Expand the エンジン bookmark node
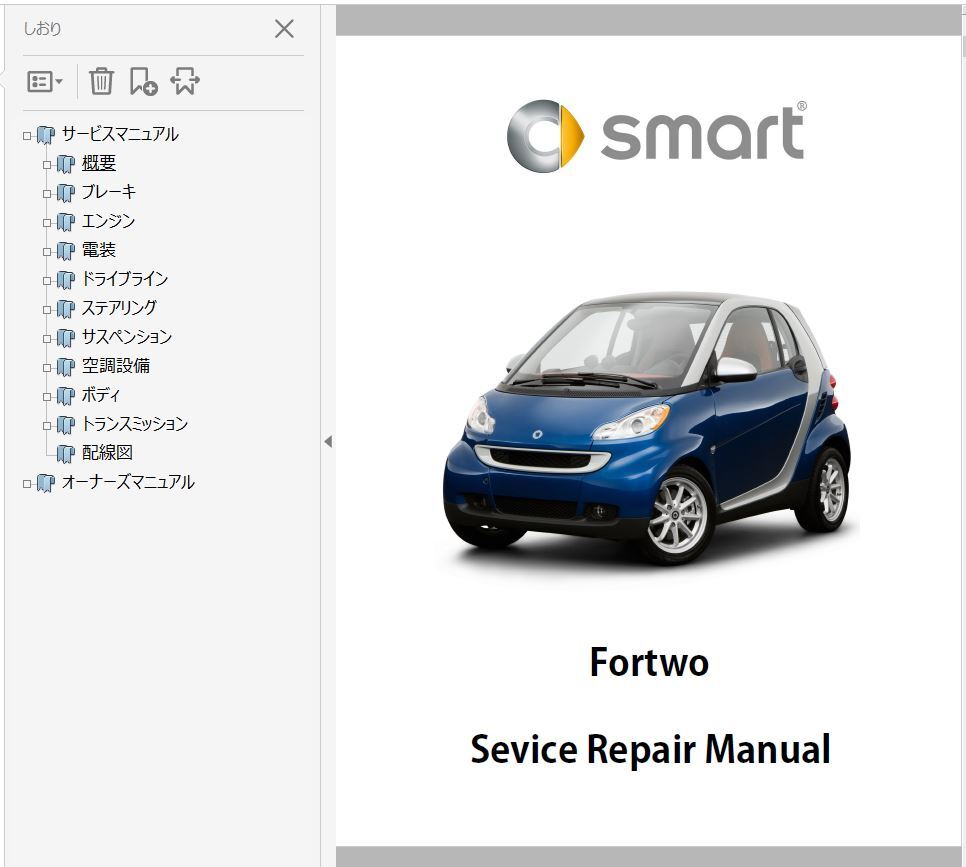The height and width of the screenshot is (867, 966). click(48, 221)
